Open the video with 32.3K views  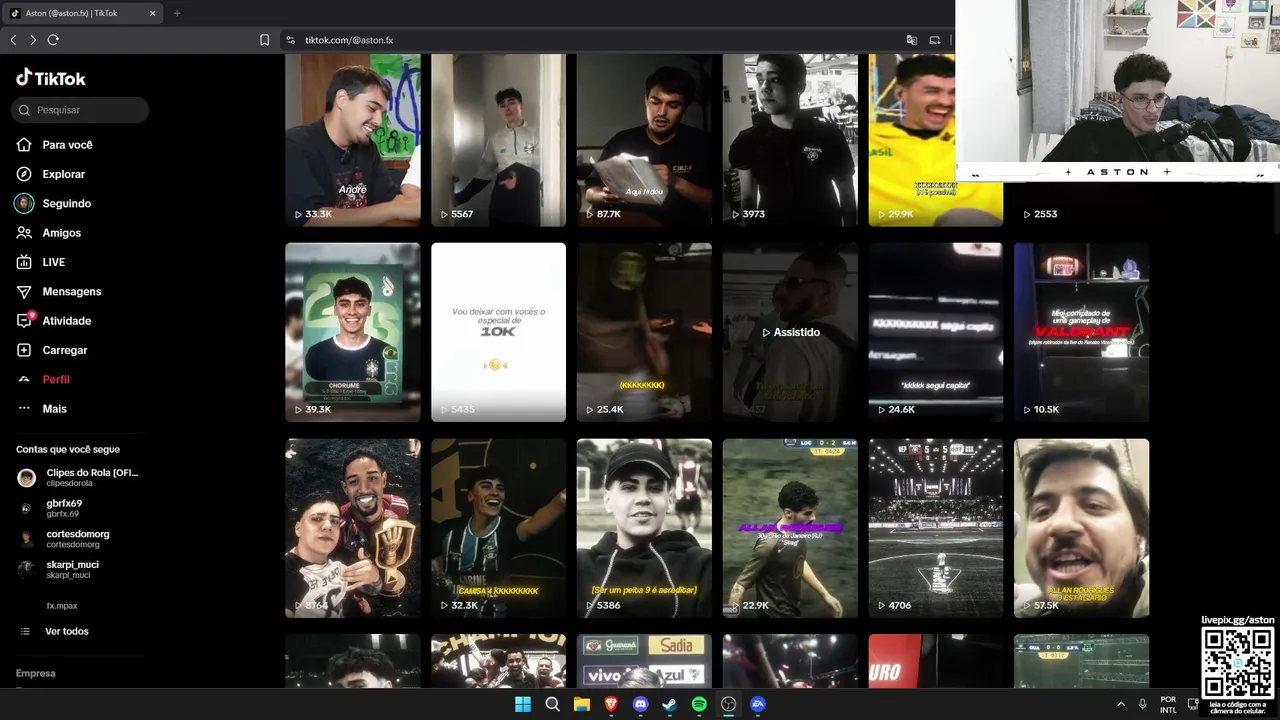coord(498,528)
